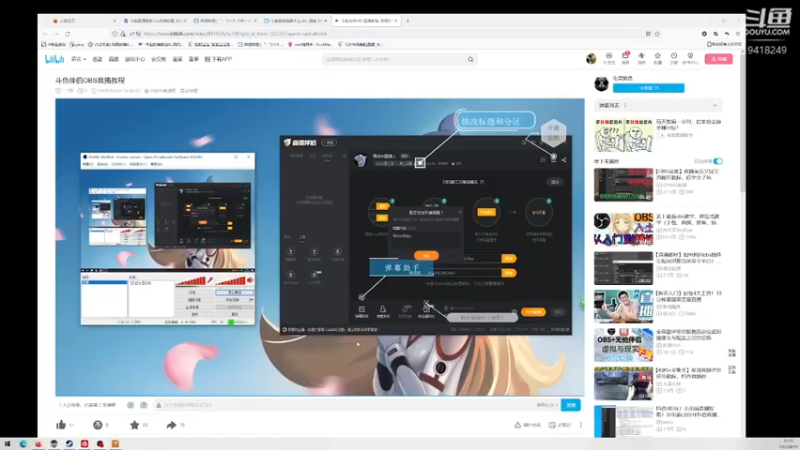Share the video with arrow icon
Image resolution: width=800 pixels, height=450 pixels.
[171, 424]
